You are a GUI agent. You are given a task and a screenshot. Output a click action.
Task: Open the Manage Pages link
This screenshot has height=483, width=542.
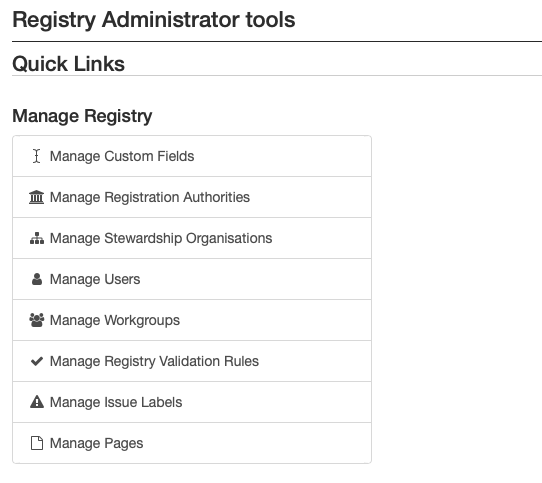pos(96,444)
